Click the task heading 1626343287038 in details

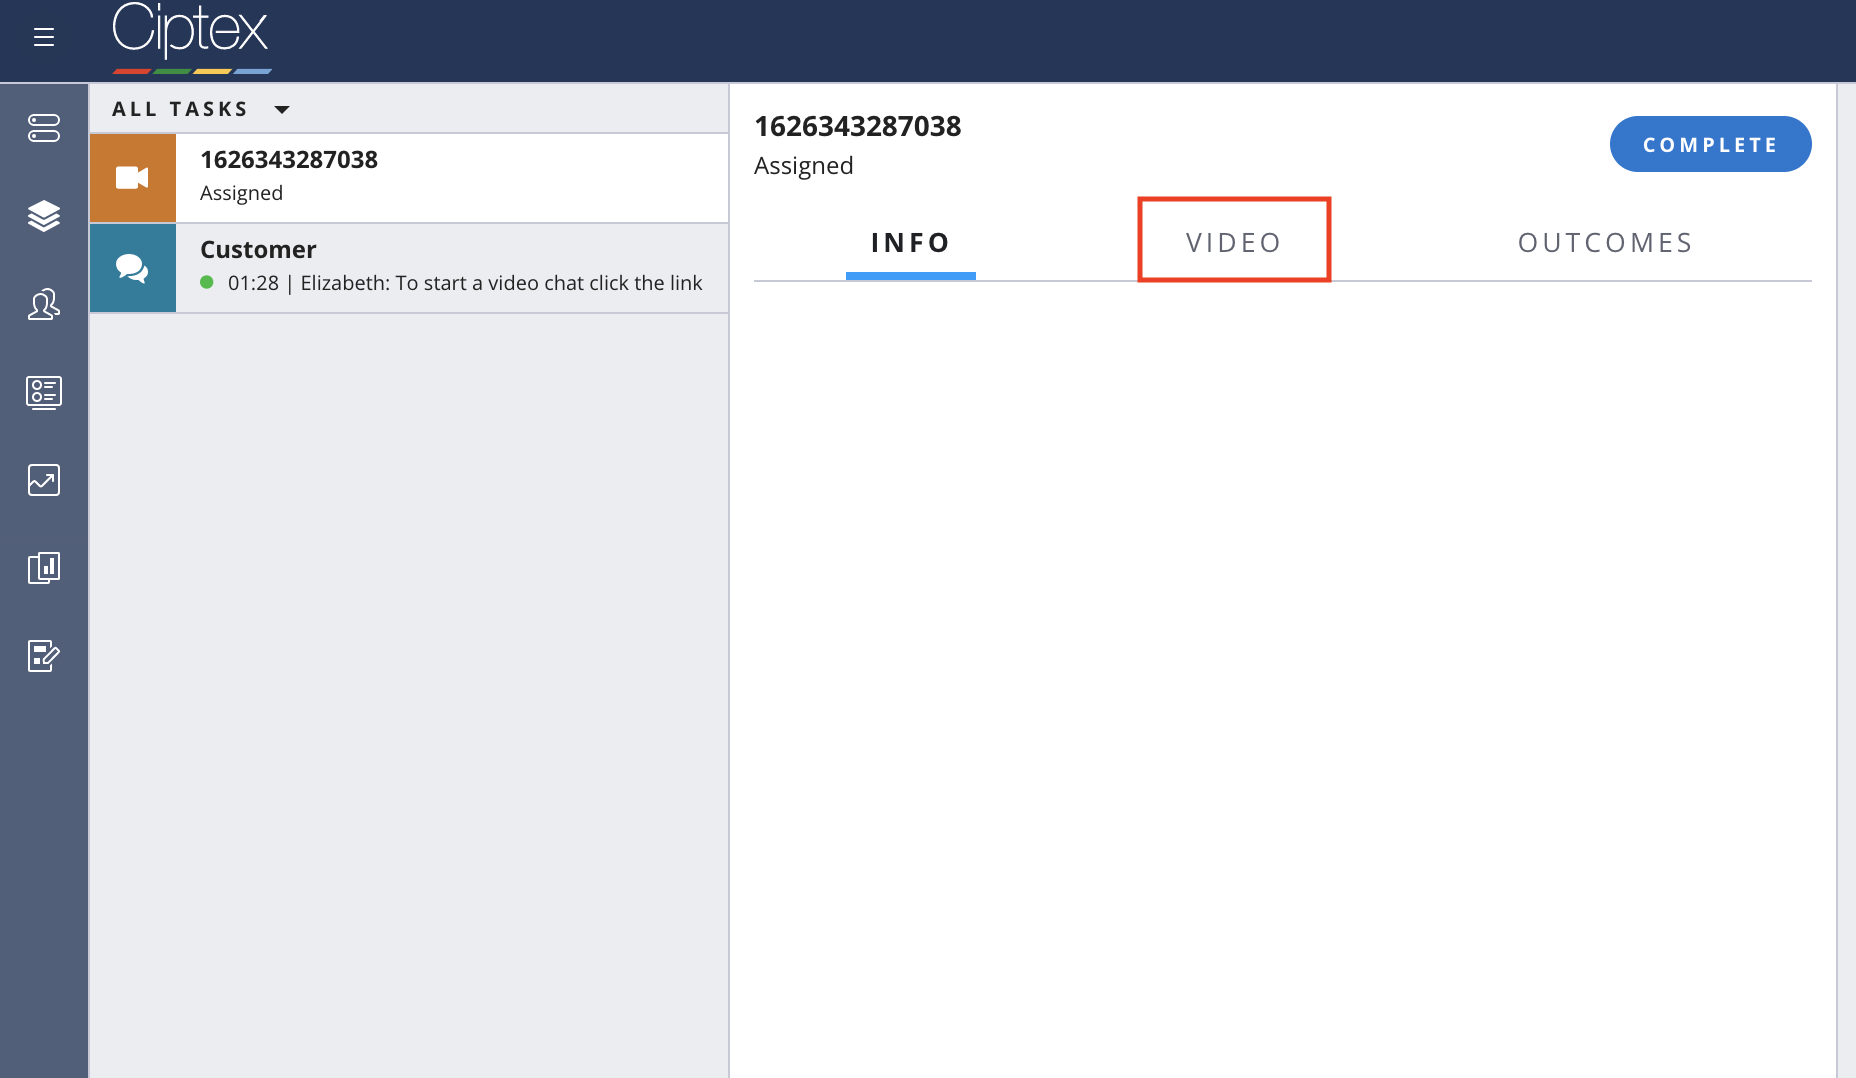click(858, 126)
